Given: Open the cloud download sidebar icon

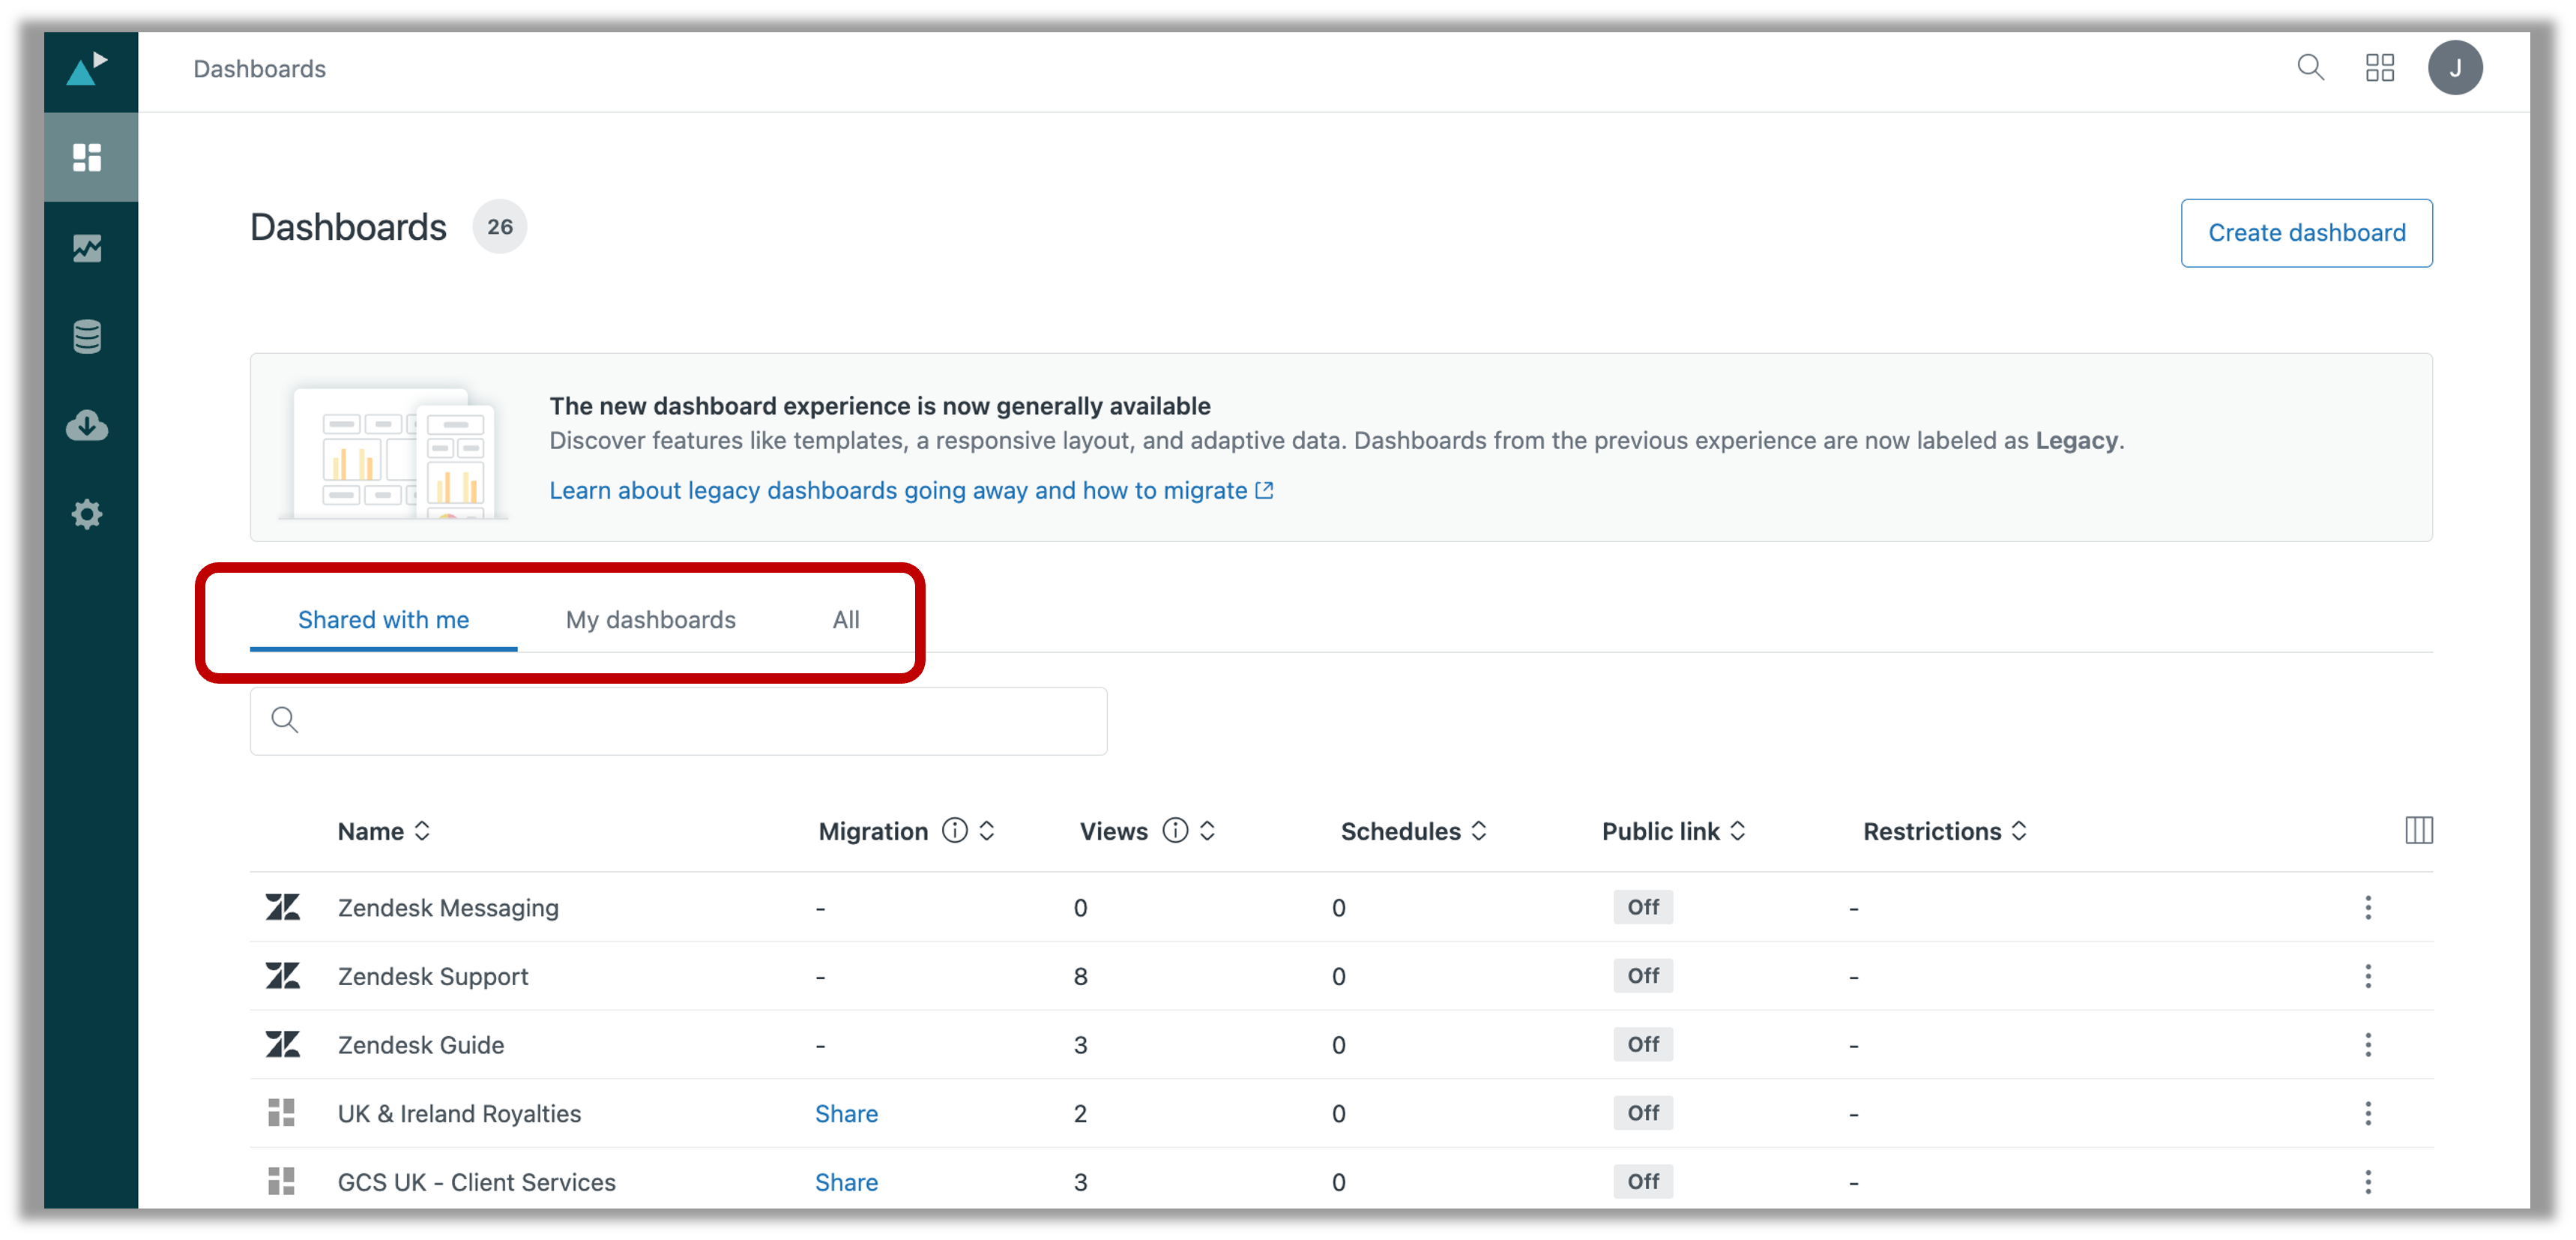Looking at the screenshot, I should tap(87, 425).
